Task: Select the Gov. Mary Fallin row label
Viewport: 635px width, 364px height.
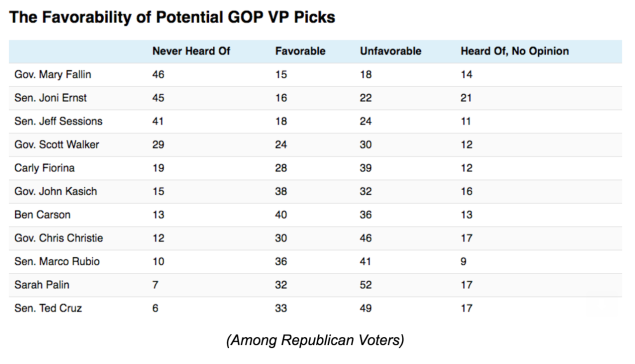Action: click(53, 75)
